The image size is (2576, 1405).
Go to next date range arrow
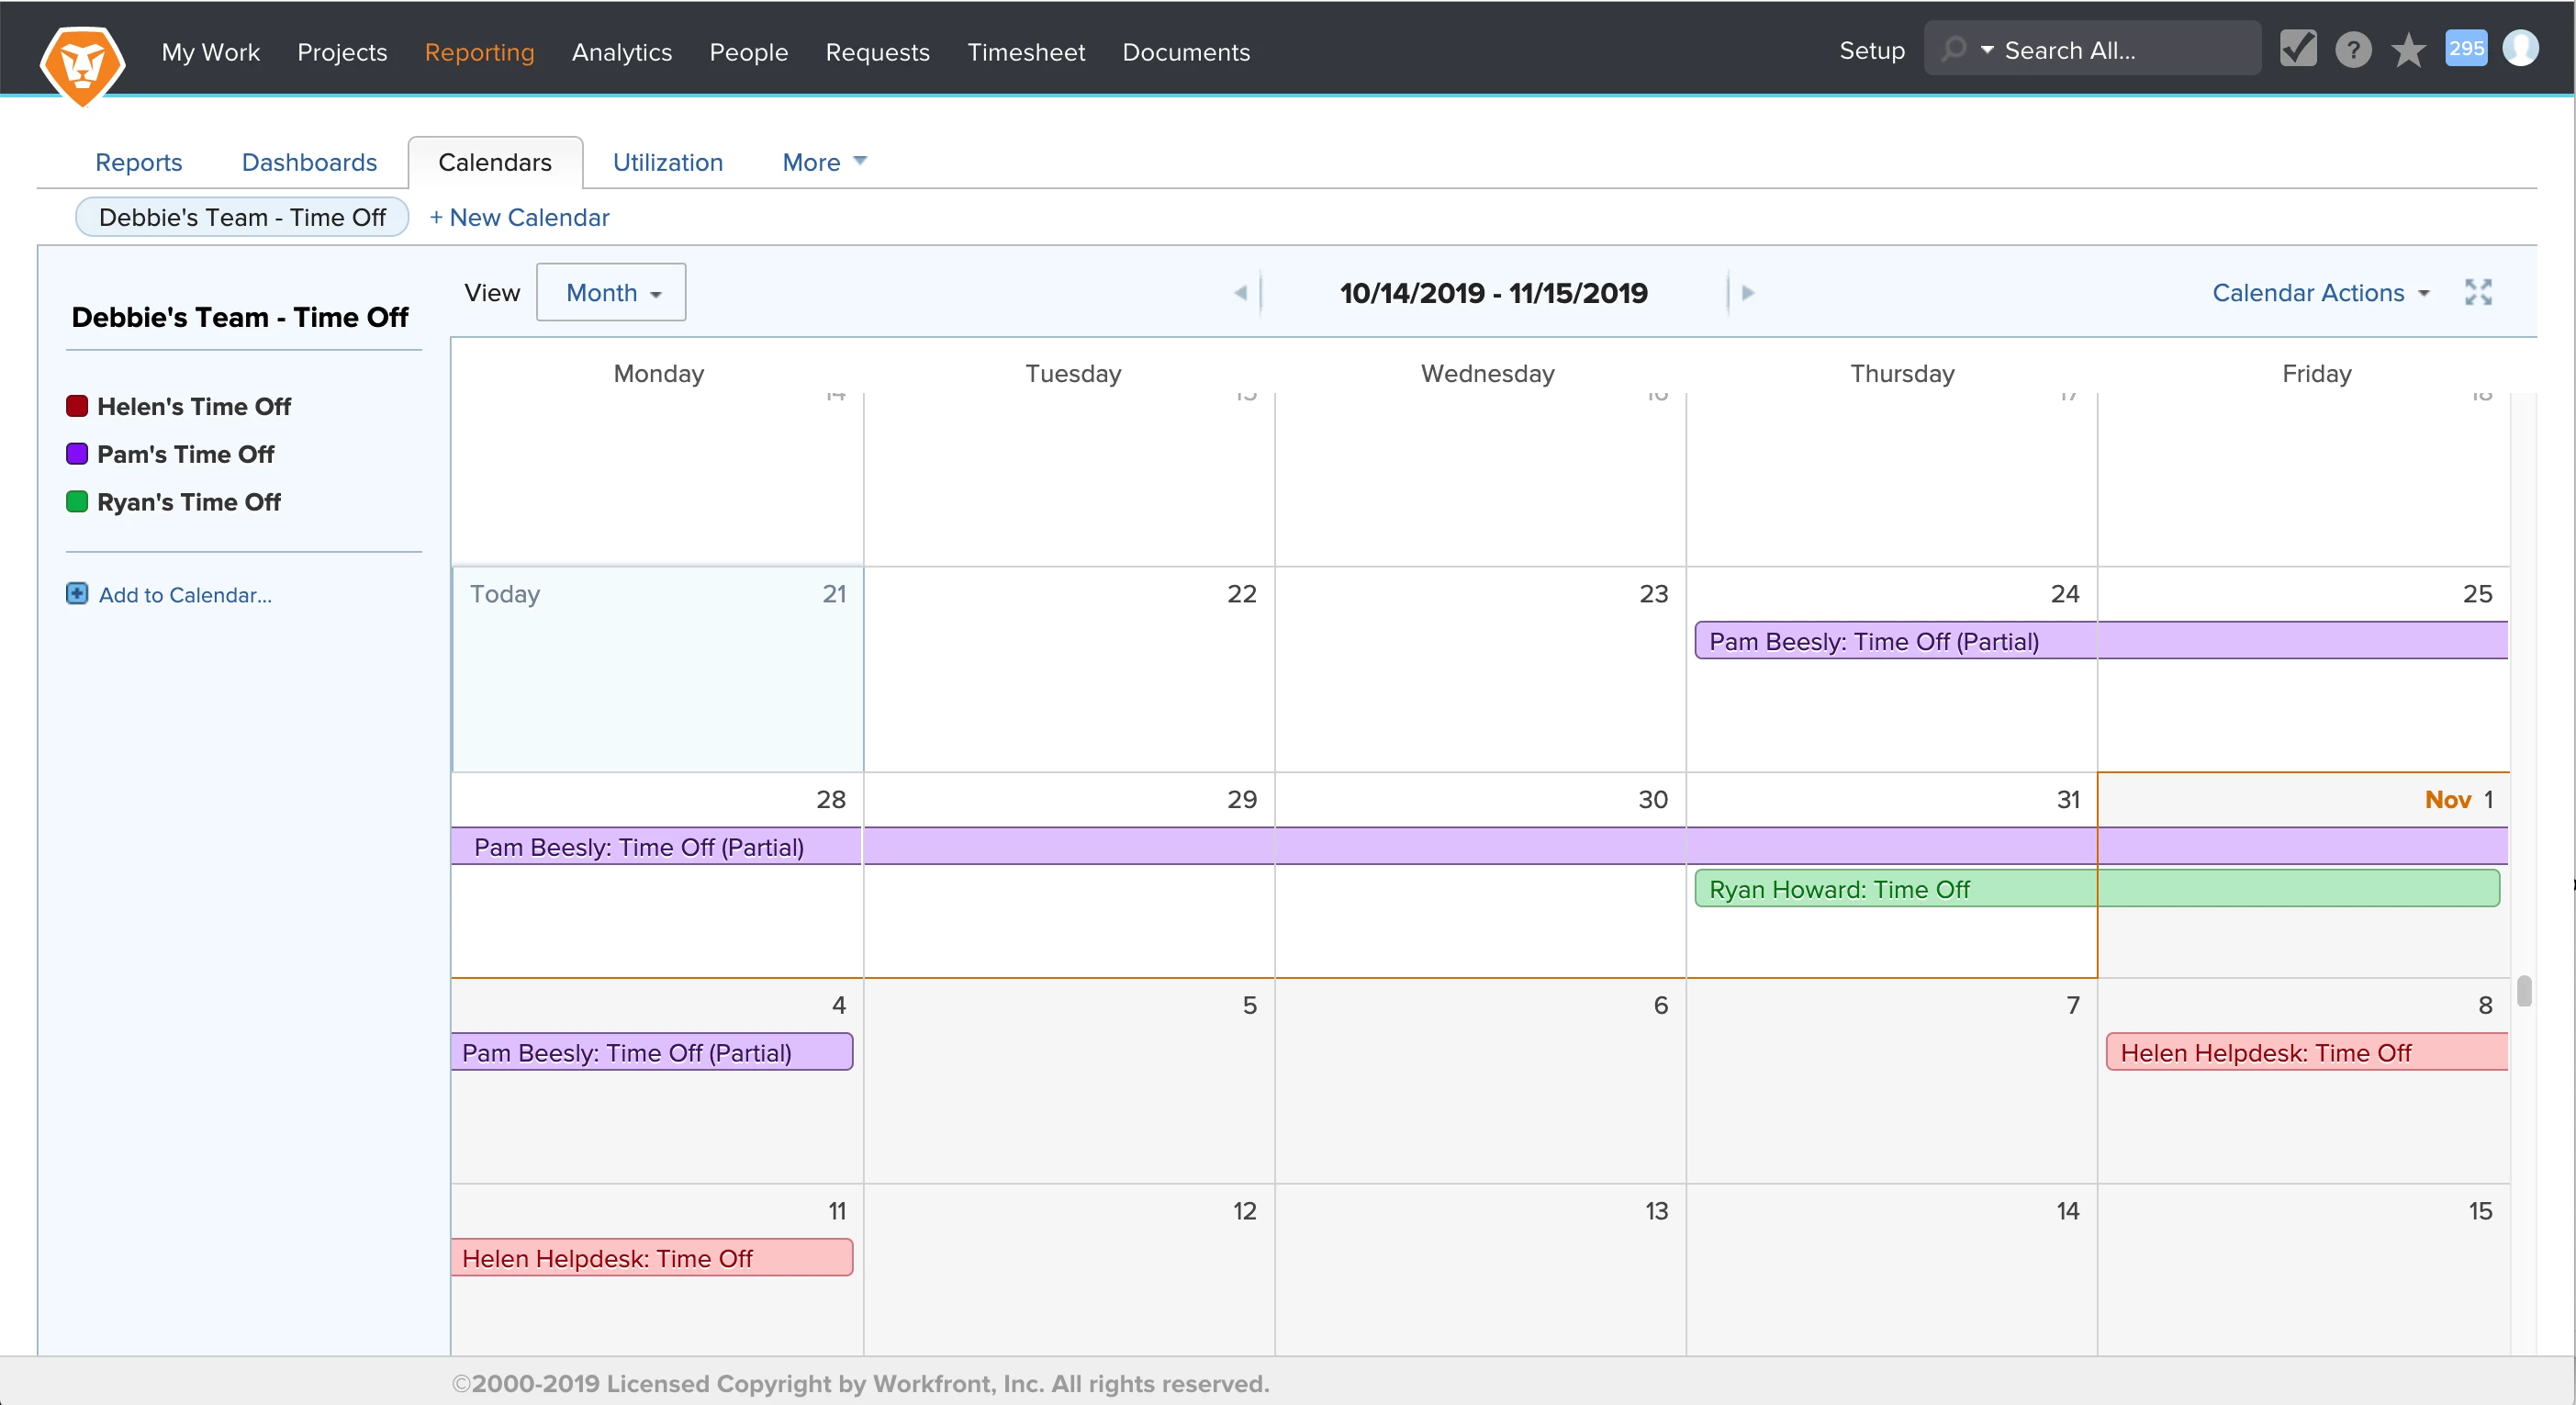(1747, 293)
